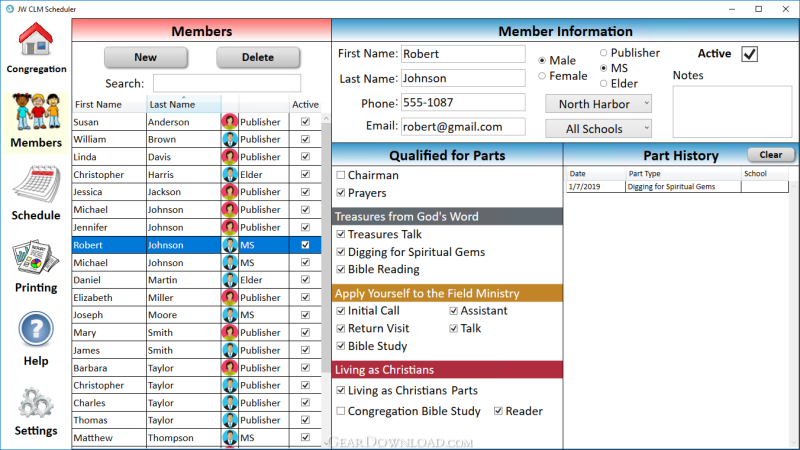The image size is (800, 450).
Task: Uncheck the Prayers checkbox
Action: 341,193
